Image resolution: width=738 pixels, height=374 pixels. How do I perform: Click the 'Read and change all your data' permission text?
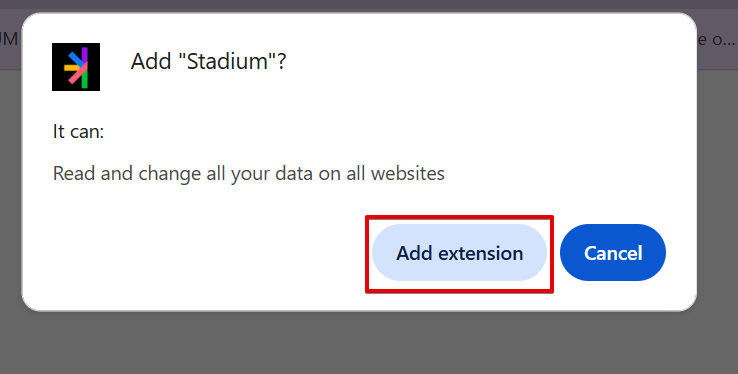point(249,174)
